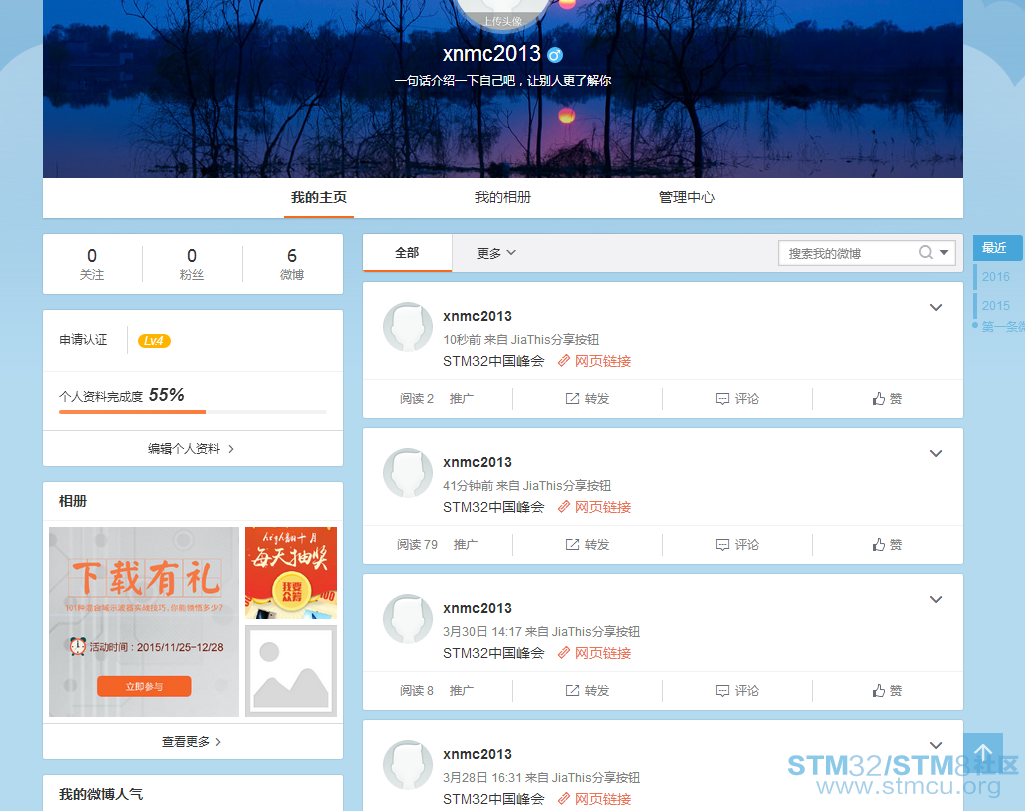Viewport: 1025px width, 811px height.
Task: Repost (转发) the 10秒前 post
Action: pos(588,399)
